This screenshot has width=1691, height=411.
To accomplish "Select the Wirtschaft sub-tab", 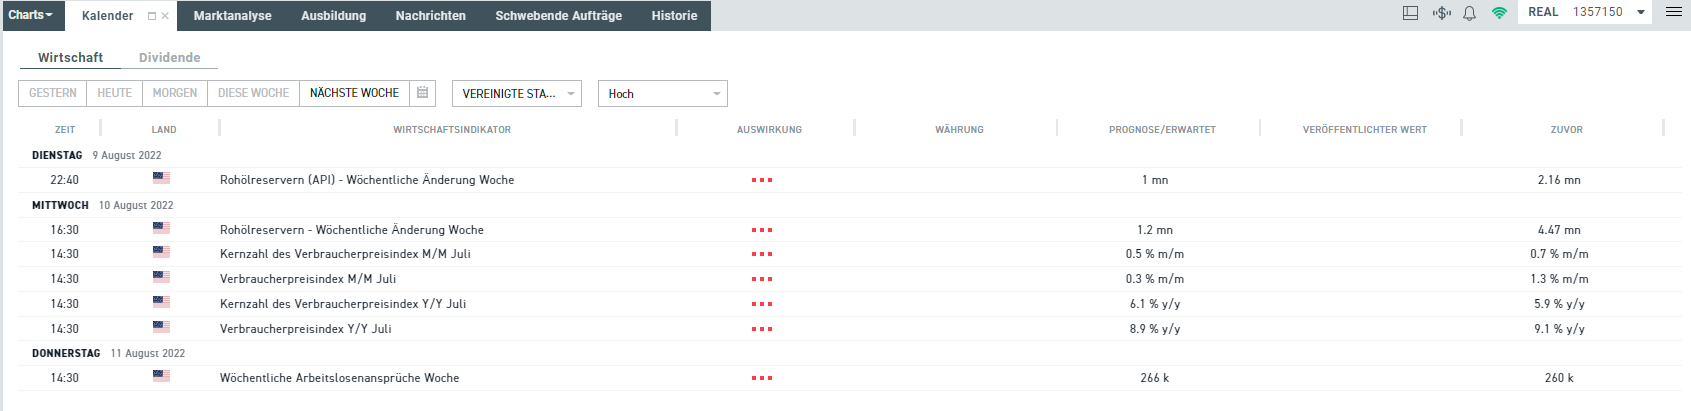I will (70, 57).
